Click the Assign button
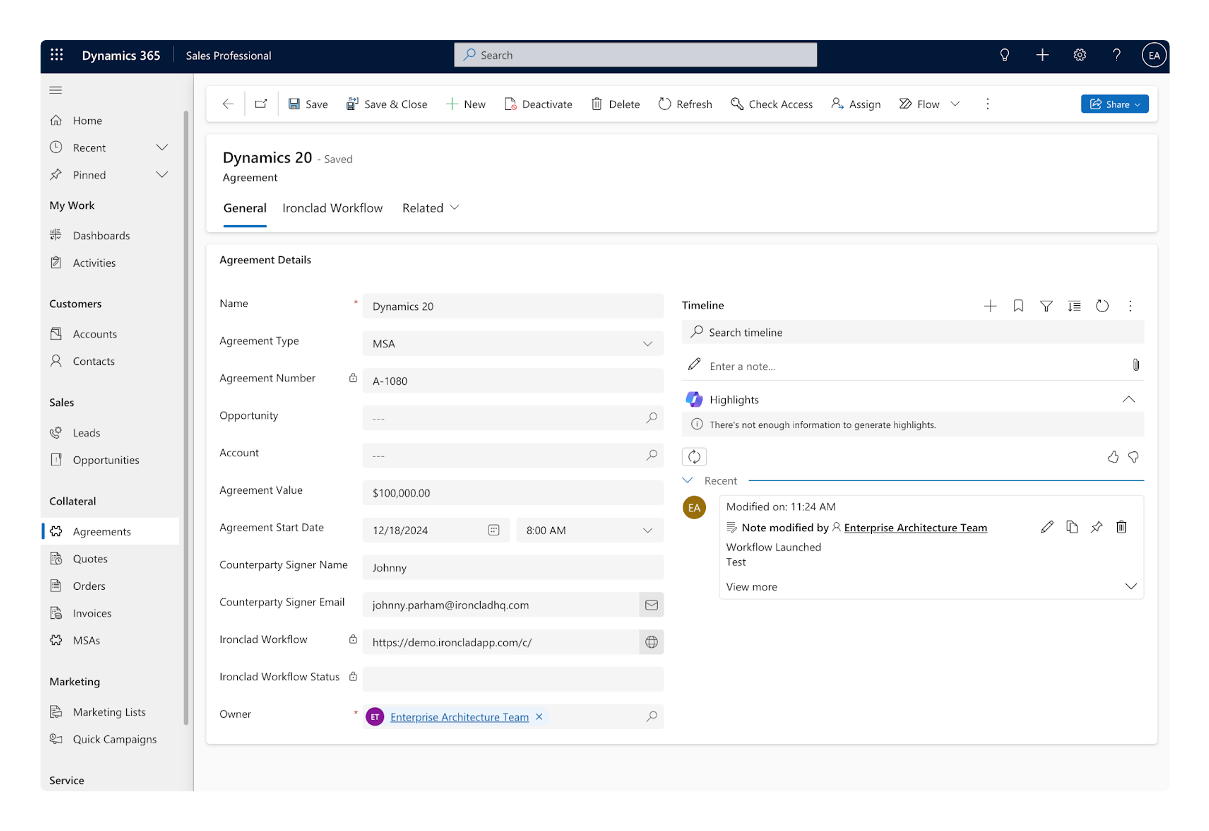The height and width of the screenshot is (831, 1209). [856, 104]
